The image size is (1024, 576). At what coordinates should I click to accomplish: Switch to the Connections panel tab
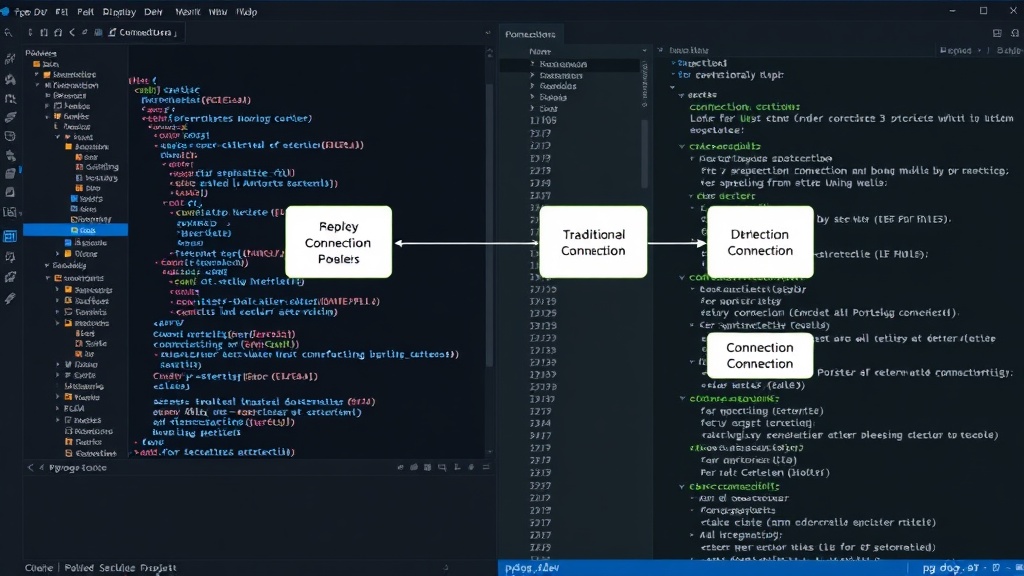coord(530,34)
